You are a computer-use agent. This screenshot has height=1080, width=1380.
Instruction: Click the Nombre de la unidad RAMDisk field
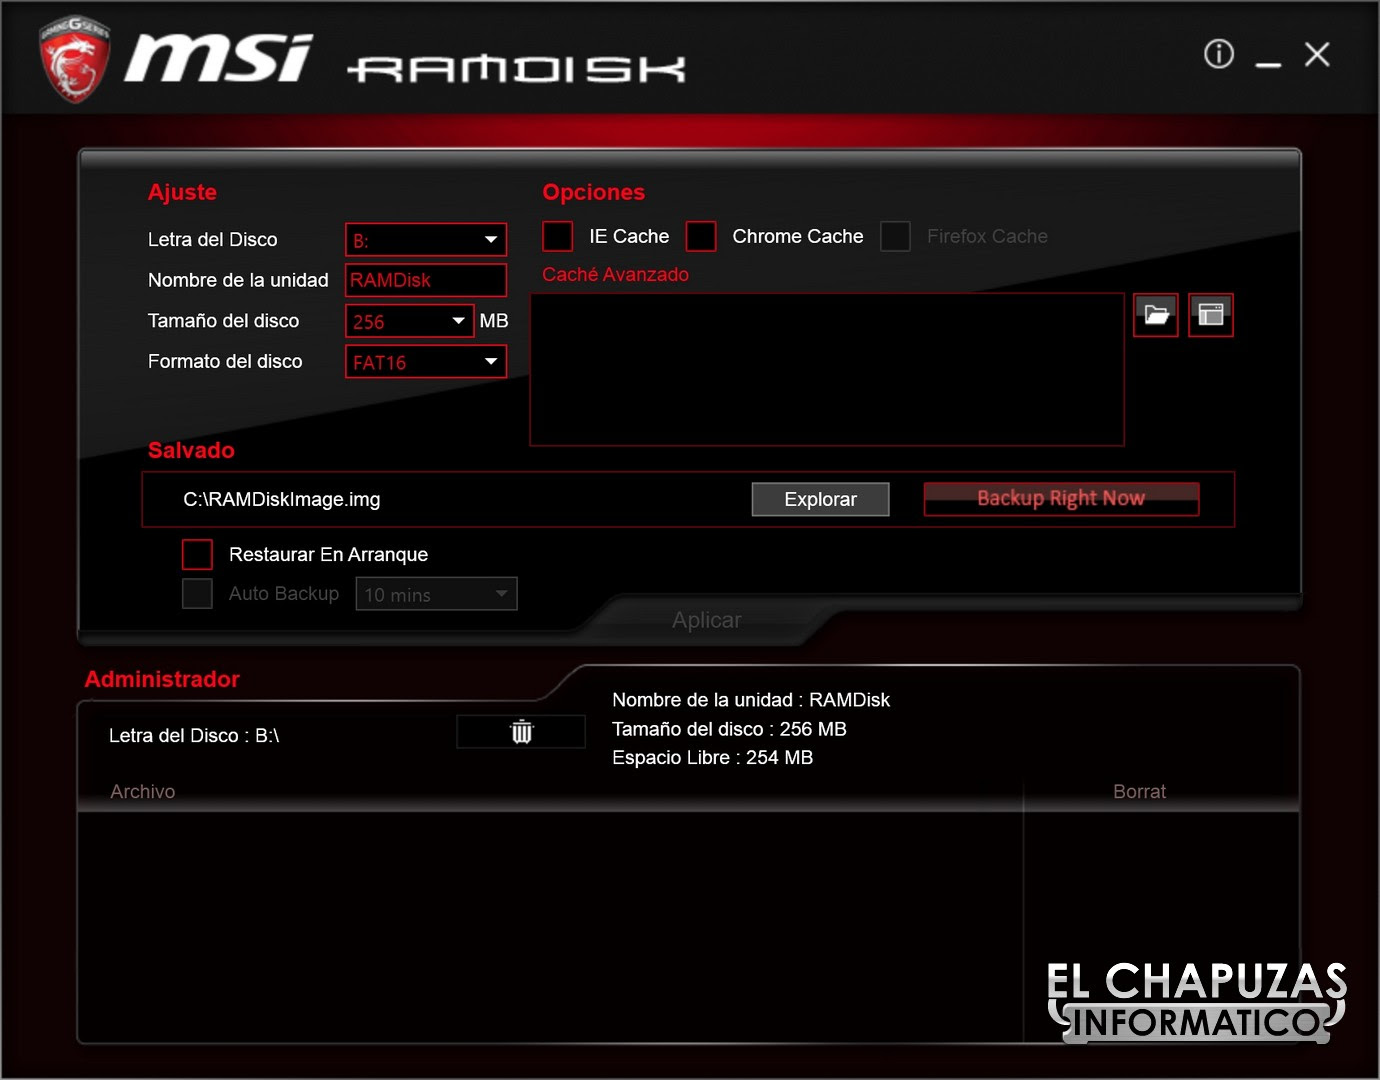pos(426,280)
